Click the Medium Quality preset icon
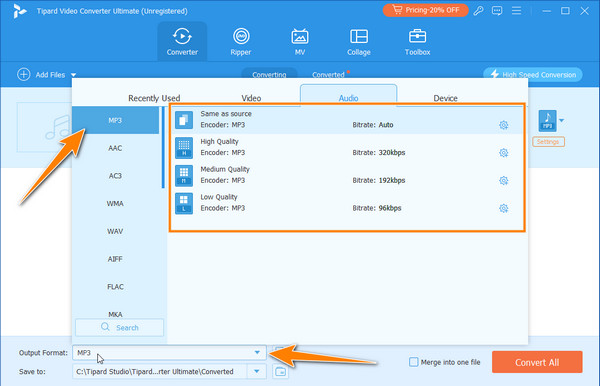600x386 pixels. point(184,176)
